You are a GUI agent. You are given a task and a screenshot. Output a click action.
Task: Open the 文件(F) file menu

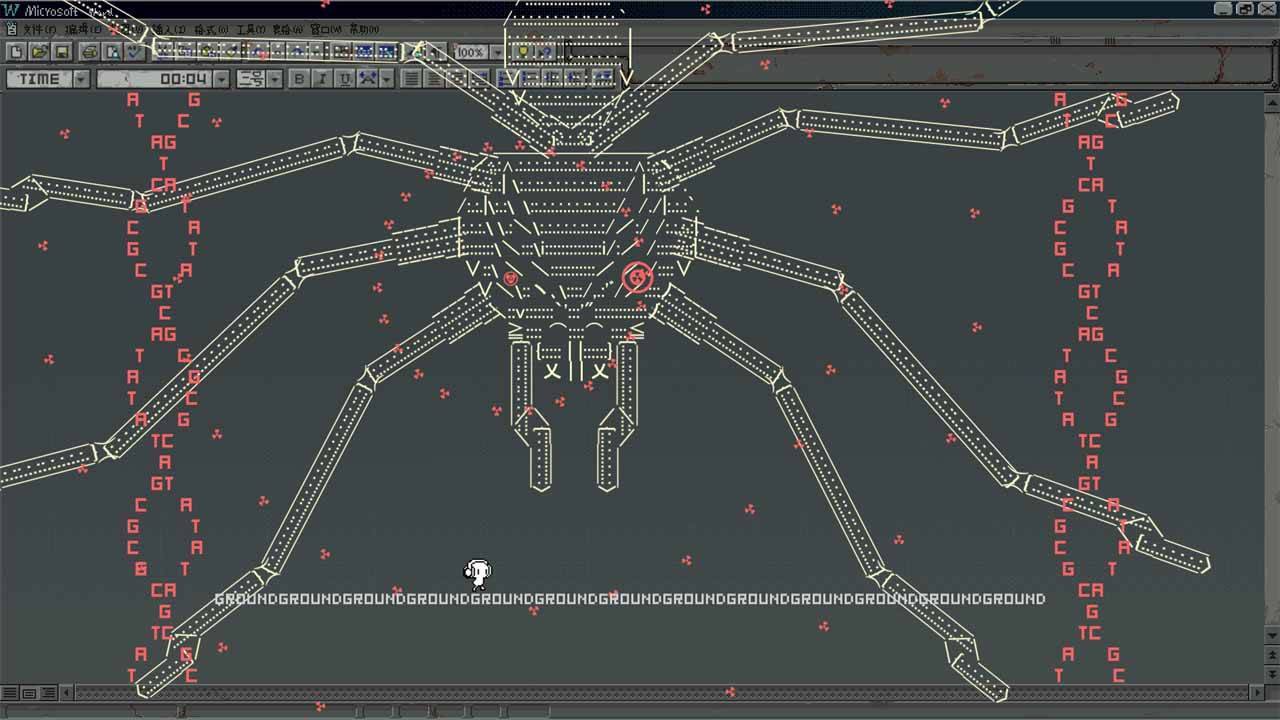[x=39, y=29]
